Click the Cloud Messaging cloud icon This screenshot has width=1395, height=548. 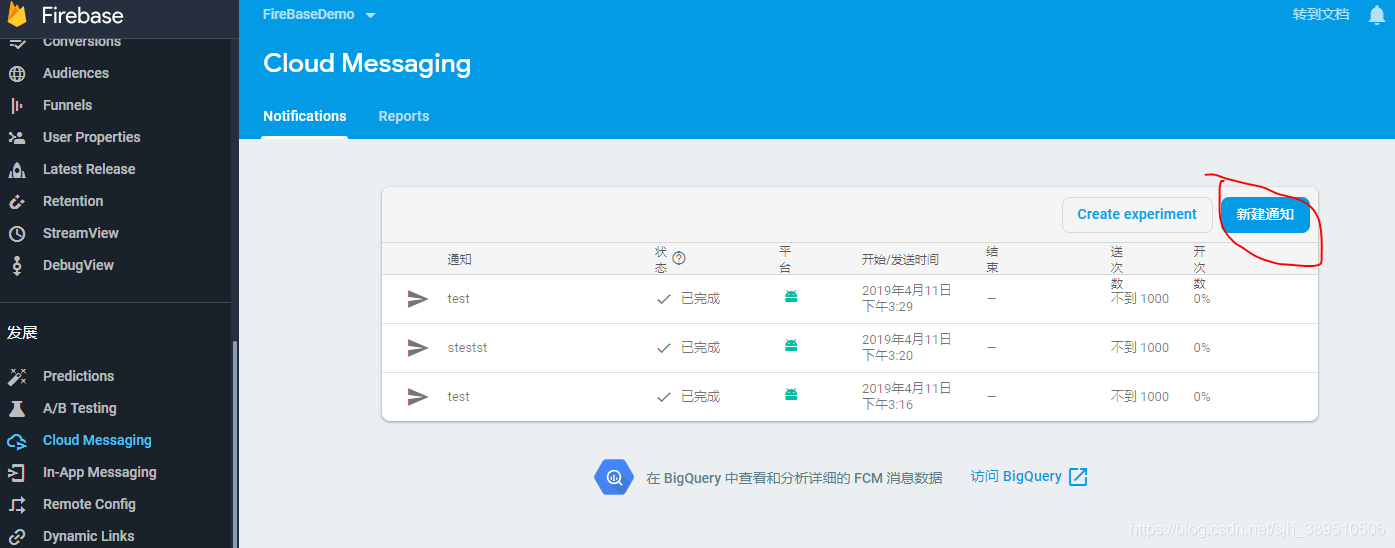click(17, 440)
